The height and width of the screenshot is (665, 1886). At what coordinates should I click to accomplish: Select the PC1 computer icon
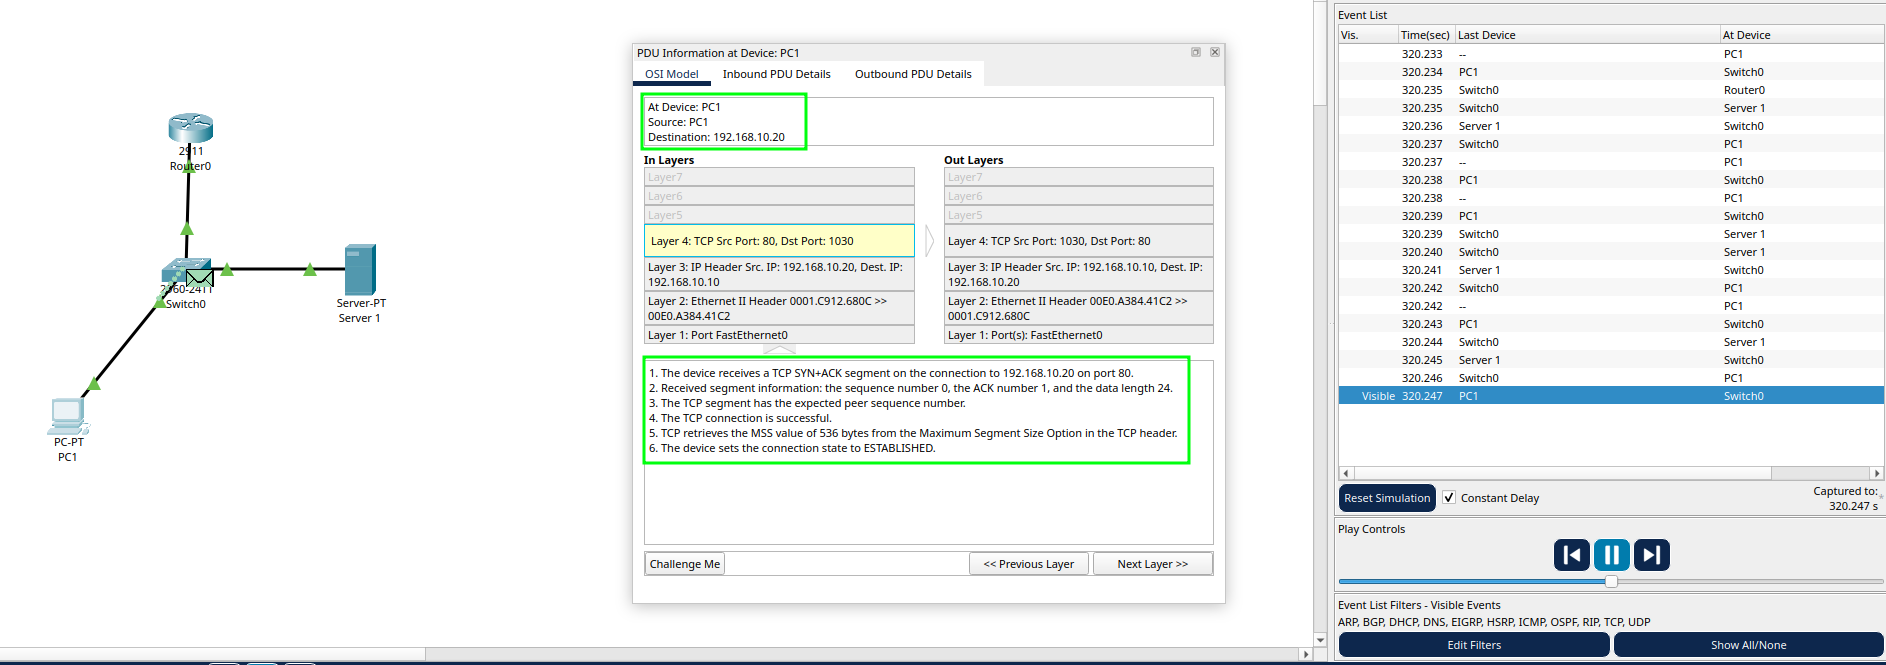68,414
